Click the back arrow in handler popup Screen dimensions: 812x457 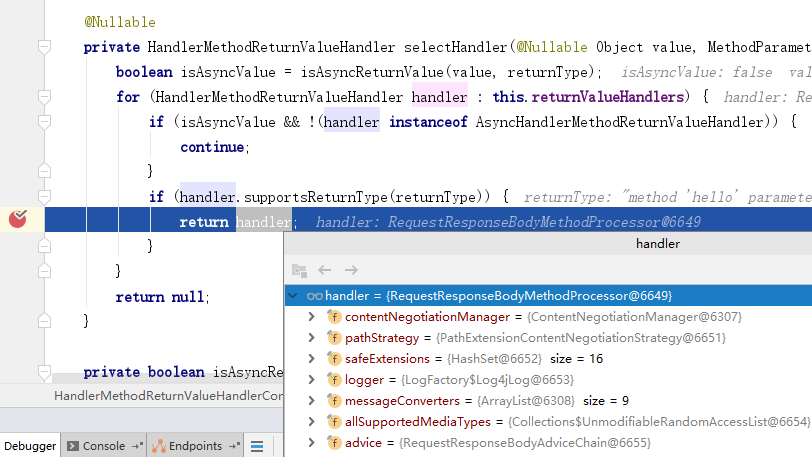pos(324,270)
